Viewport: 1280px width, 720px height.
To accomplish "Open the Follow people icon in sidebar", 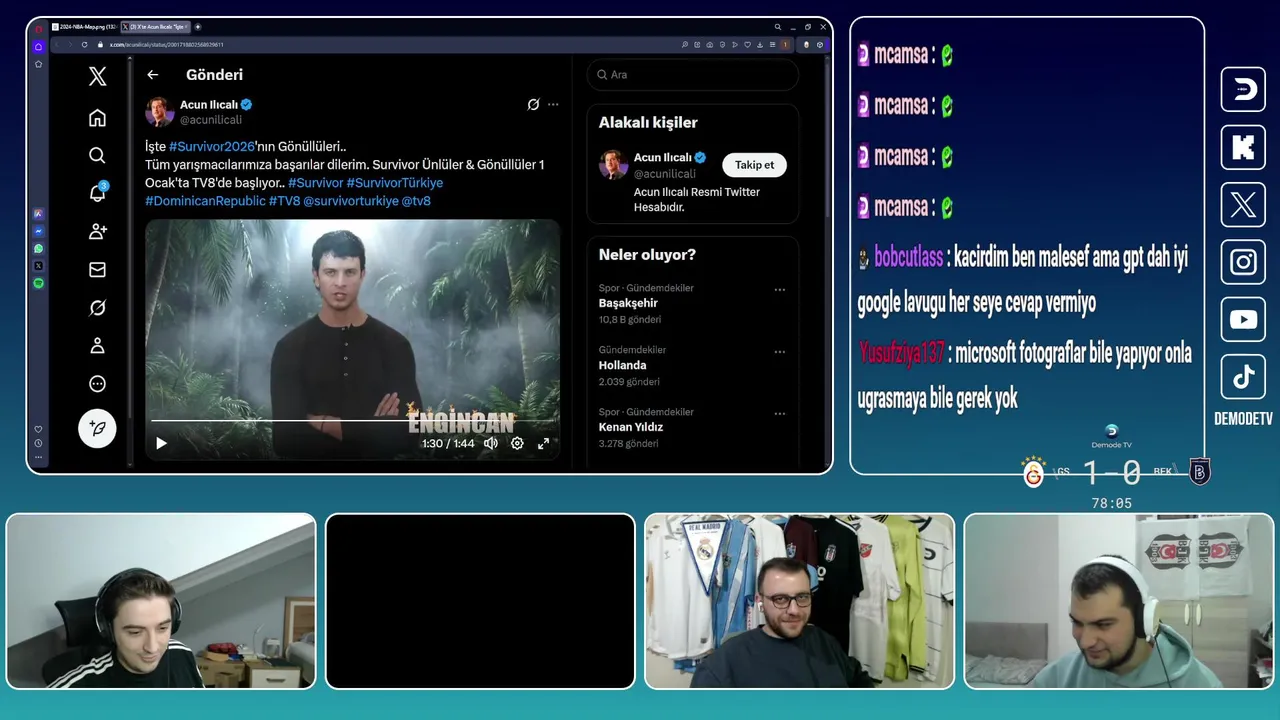I will pyautogui.click(x=97, y=231).
